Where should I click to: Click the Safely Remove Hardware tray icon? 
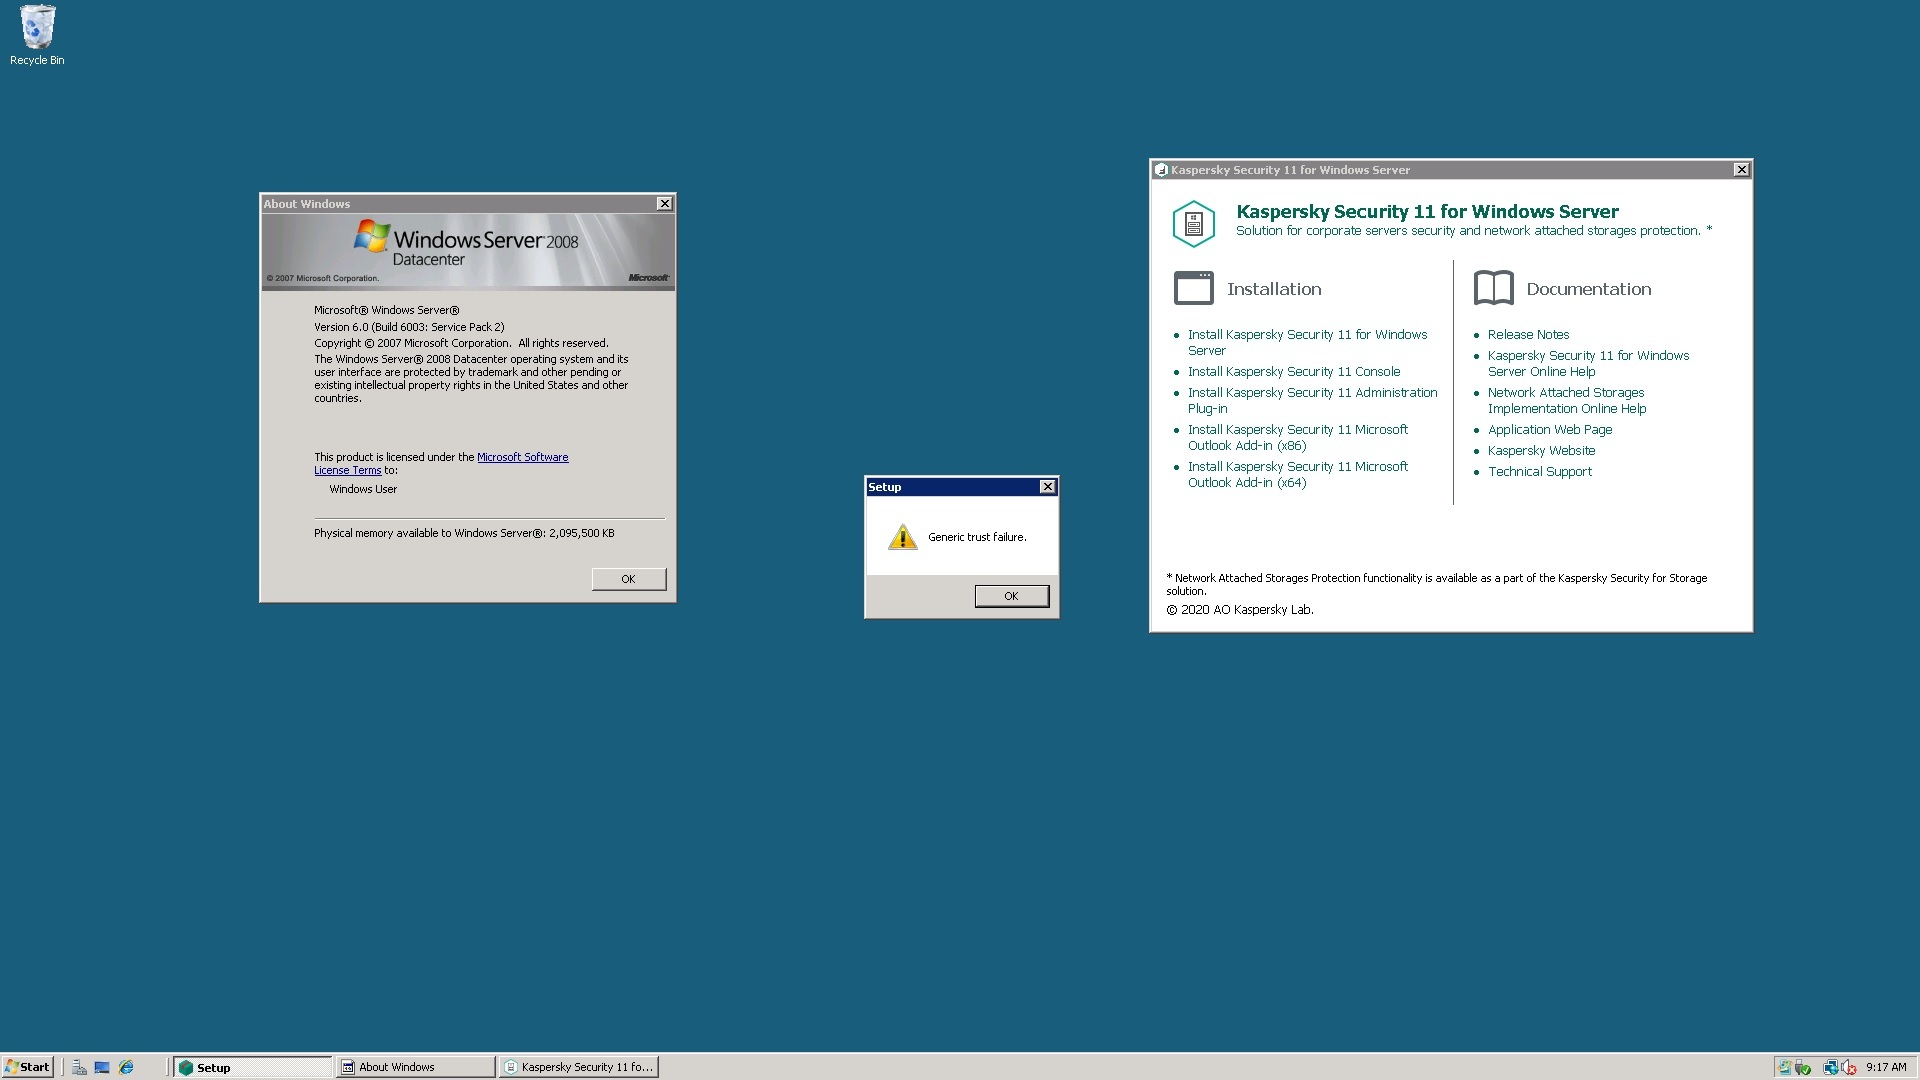1802,1067
